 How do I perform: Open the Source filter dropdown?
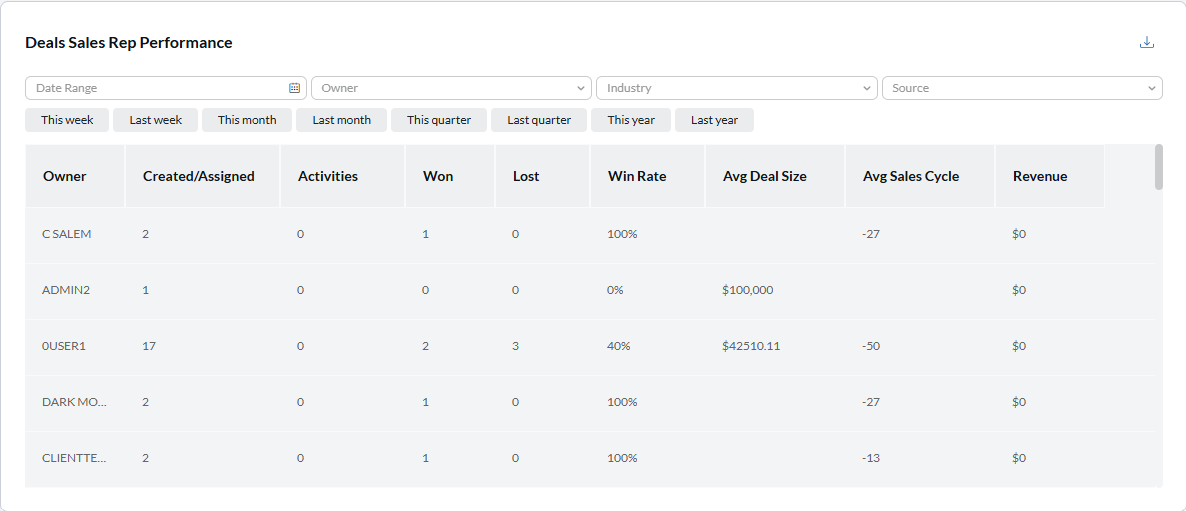1021,88
